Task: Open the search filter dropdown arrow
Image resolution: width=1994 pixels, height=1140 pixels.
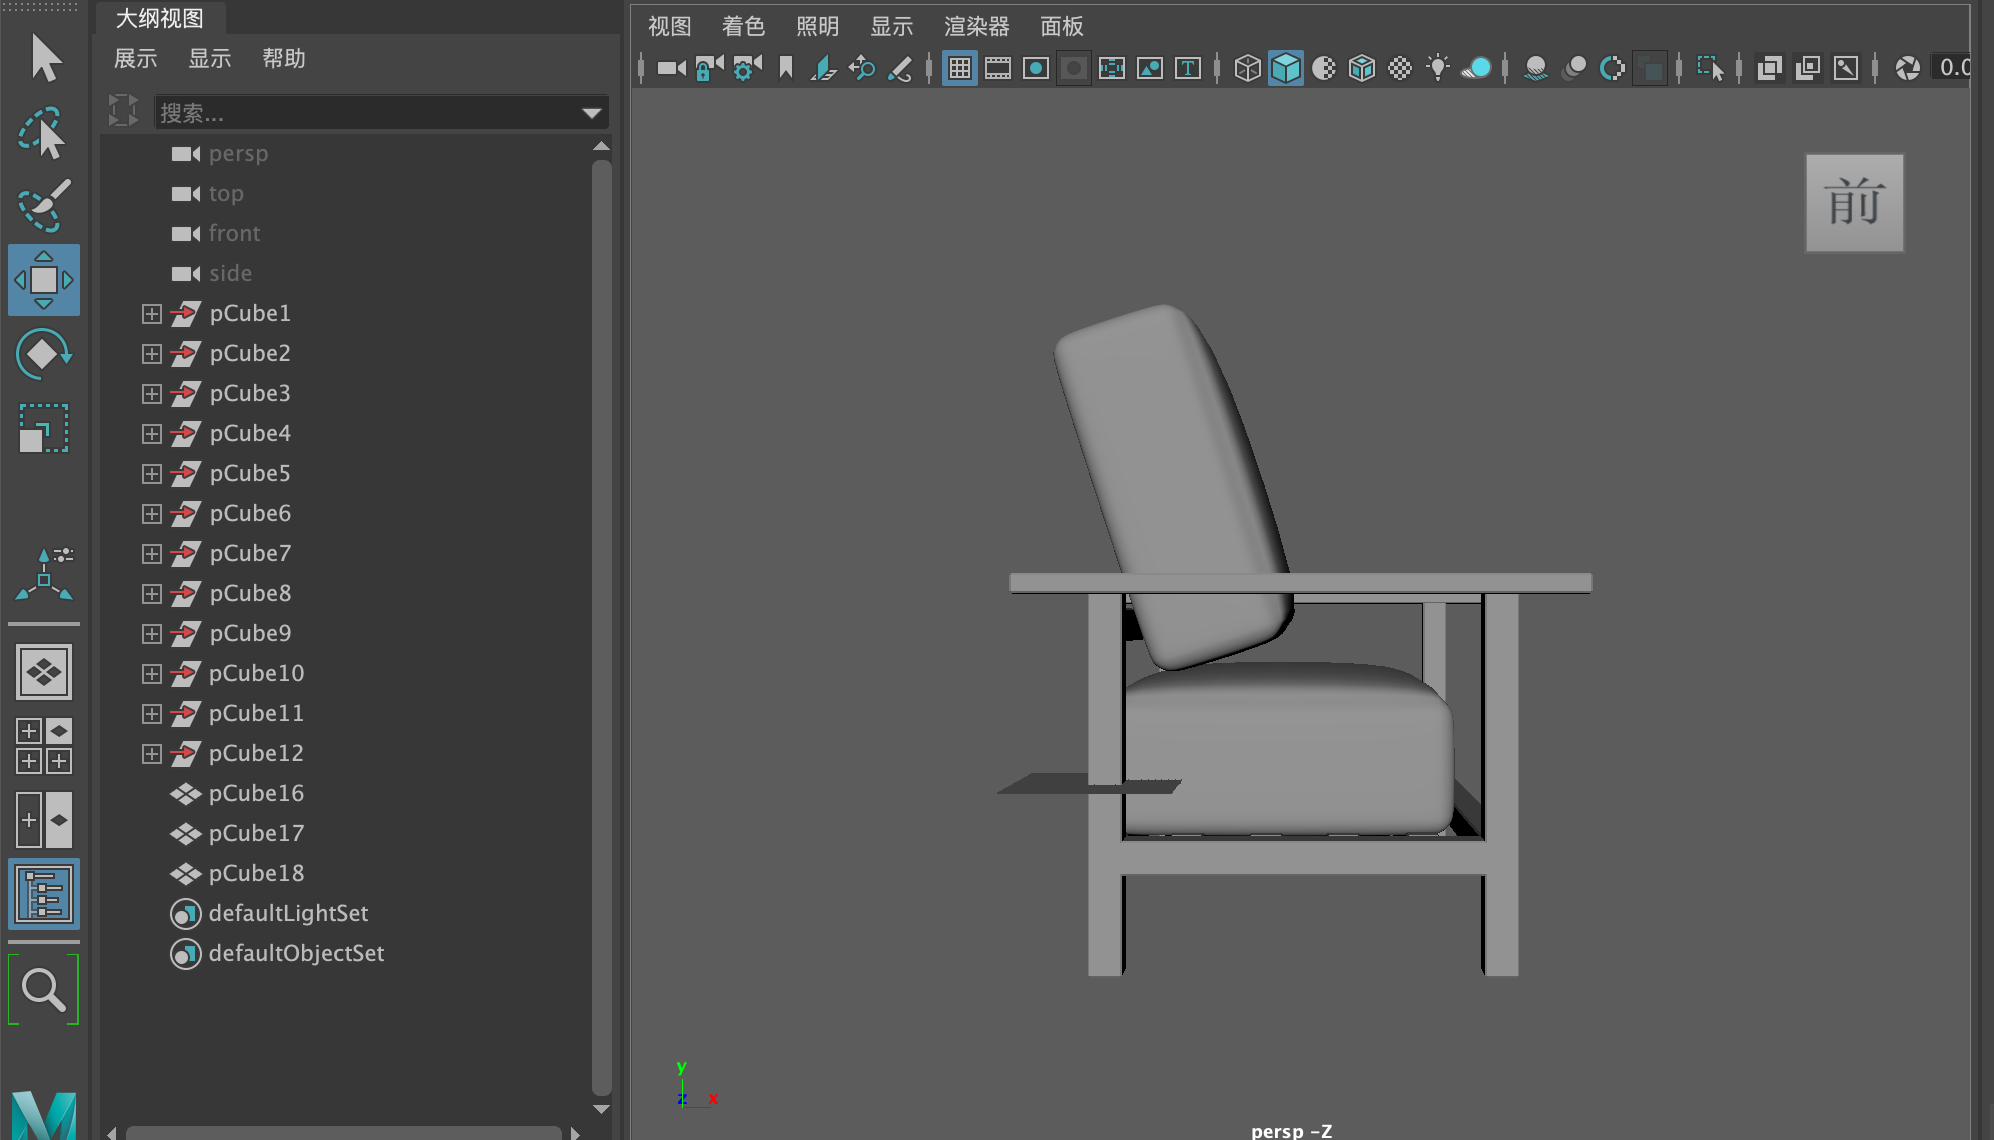Action: 591,113
